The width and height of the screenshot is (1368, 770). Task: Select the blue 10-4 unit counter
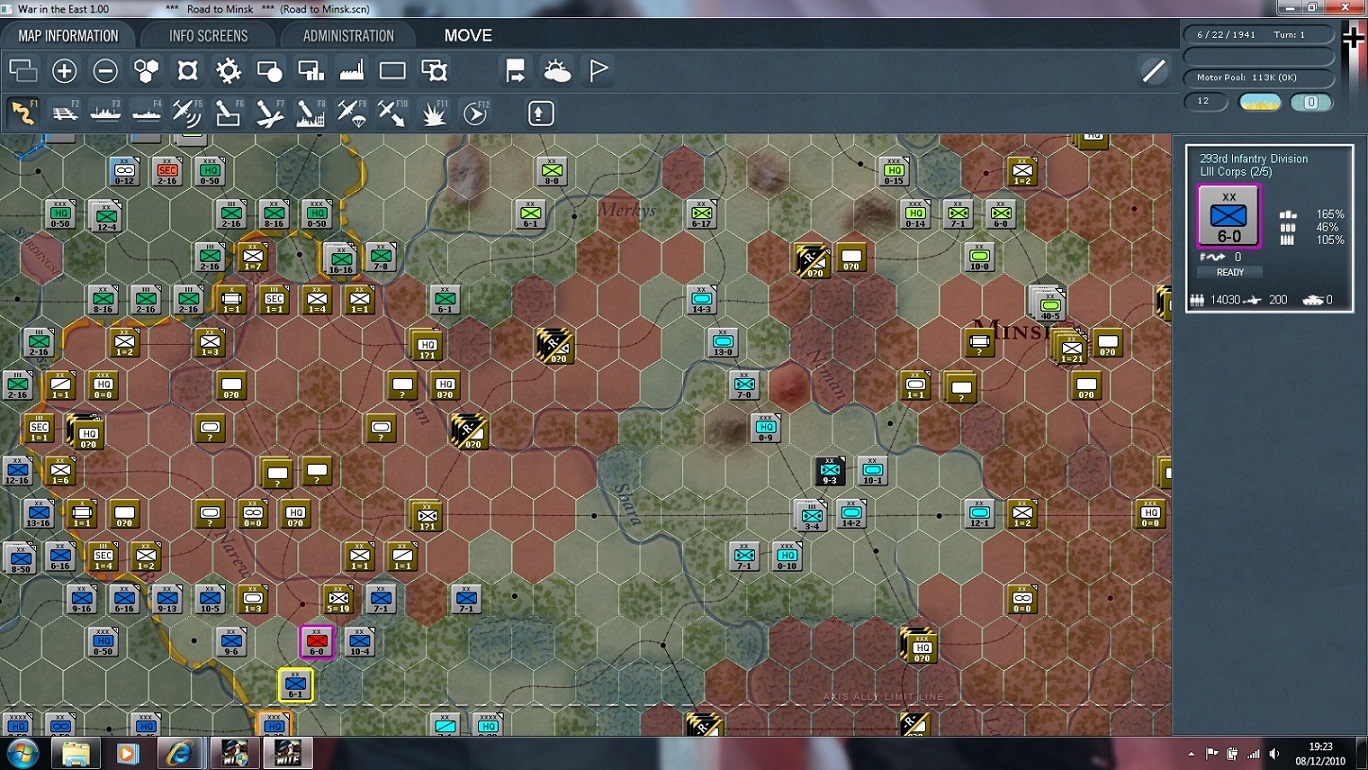coord(359,642)
